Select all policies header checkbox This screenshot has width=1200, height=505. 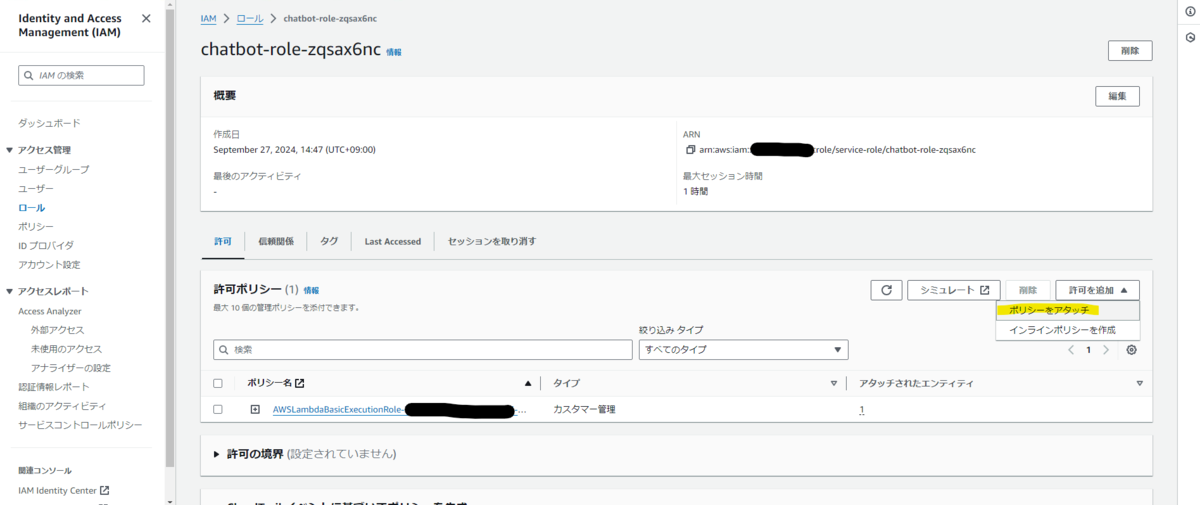(218, 383)
